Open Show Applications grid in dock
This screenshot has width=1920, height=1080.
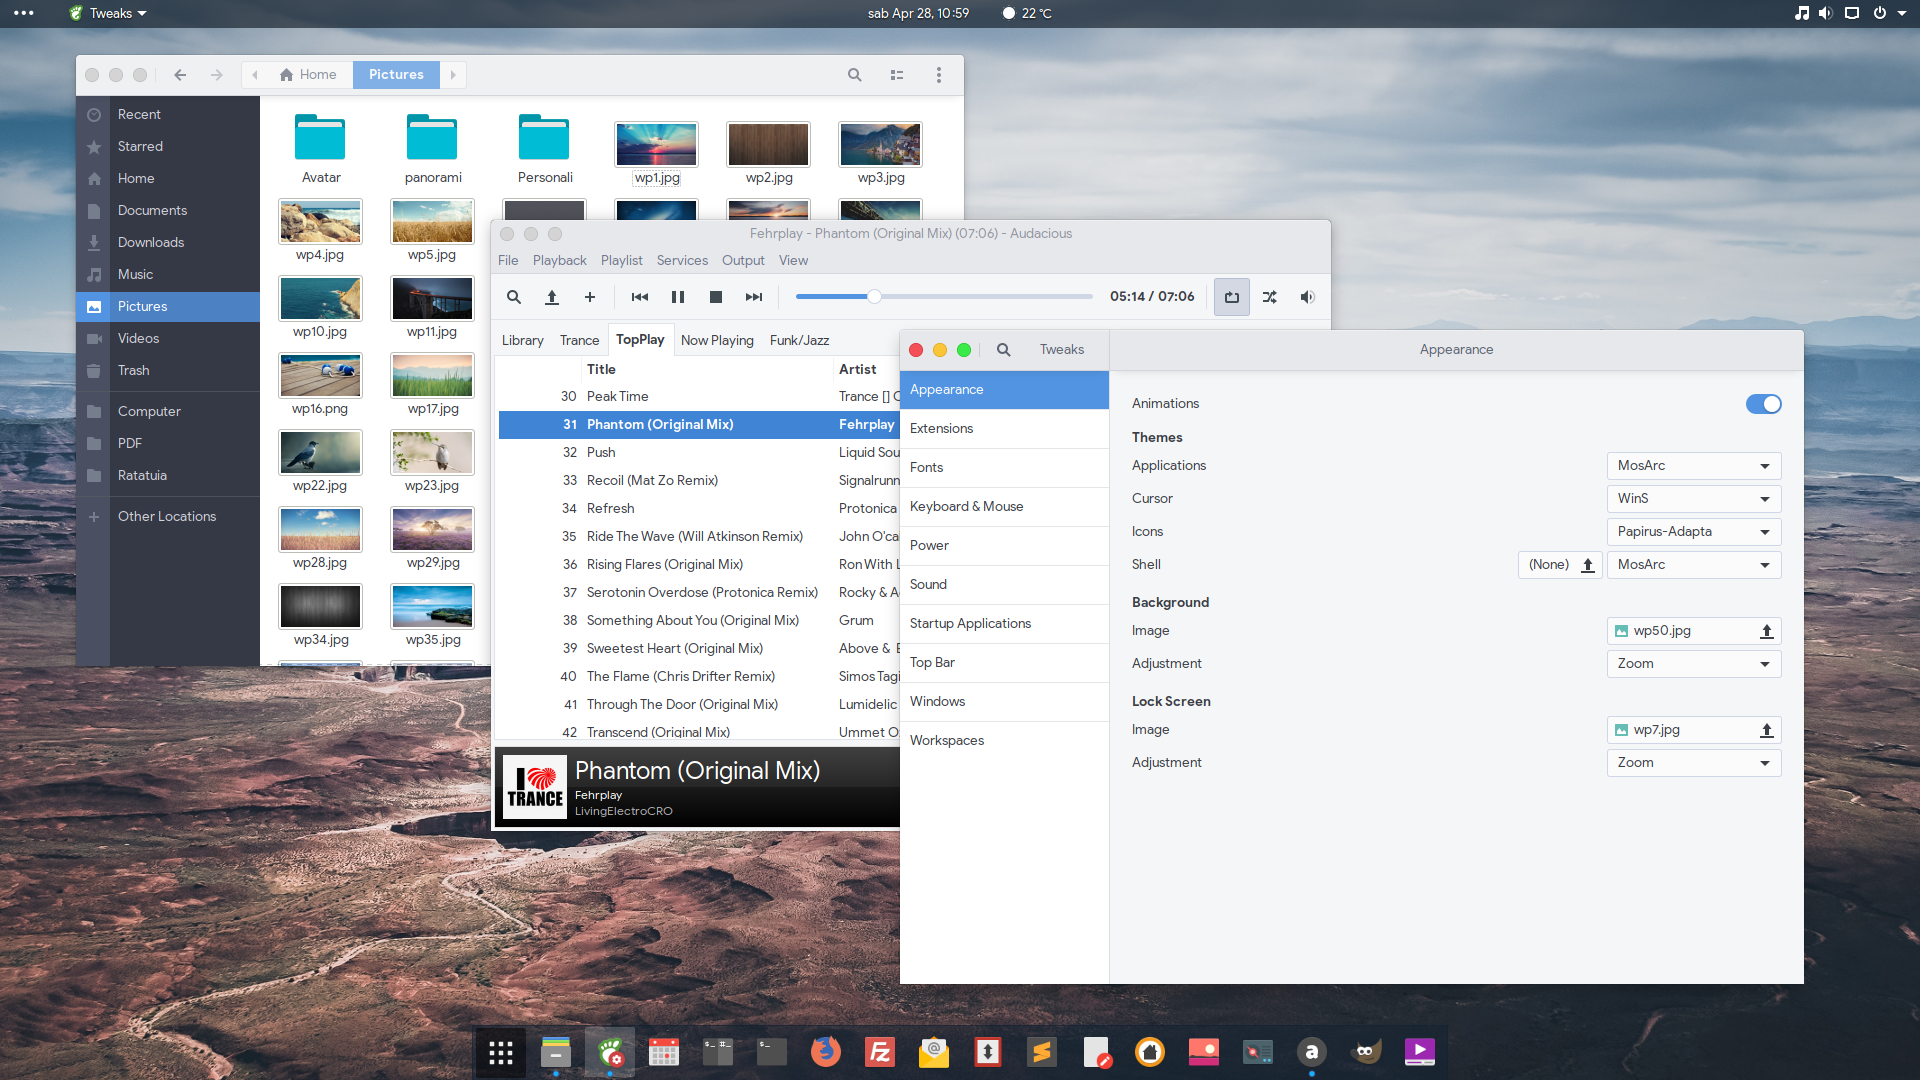point(501,1052)
